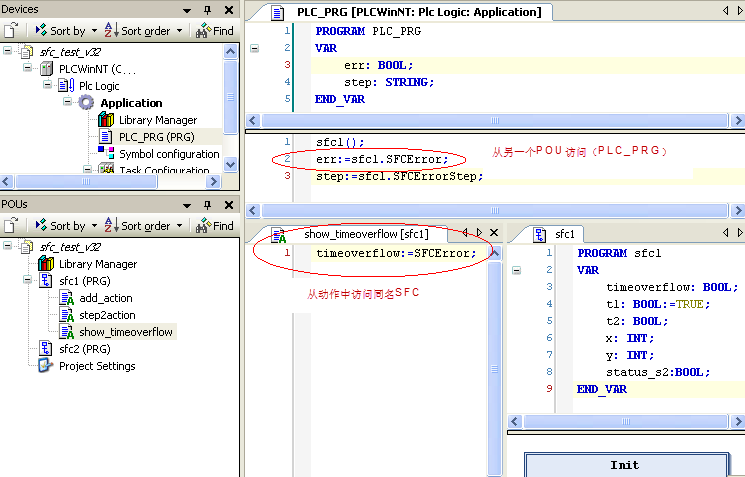Select Task Configuration in Devices tree

pos(164,170)
